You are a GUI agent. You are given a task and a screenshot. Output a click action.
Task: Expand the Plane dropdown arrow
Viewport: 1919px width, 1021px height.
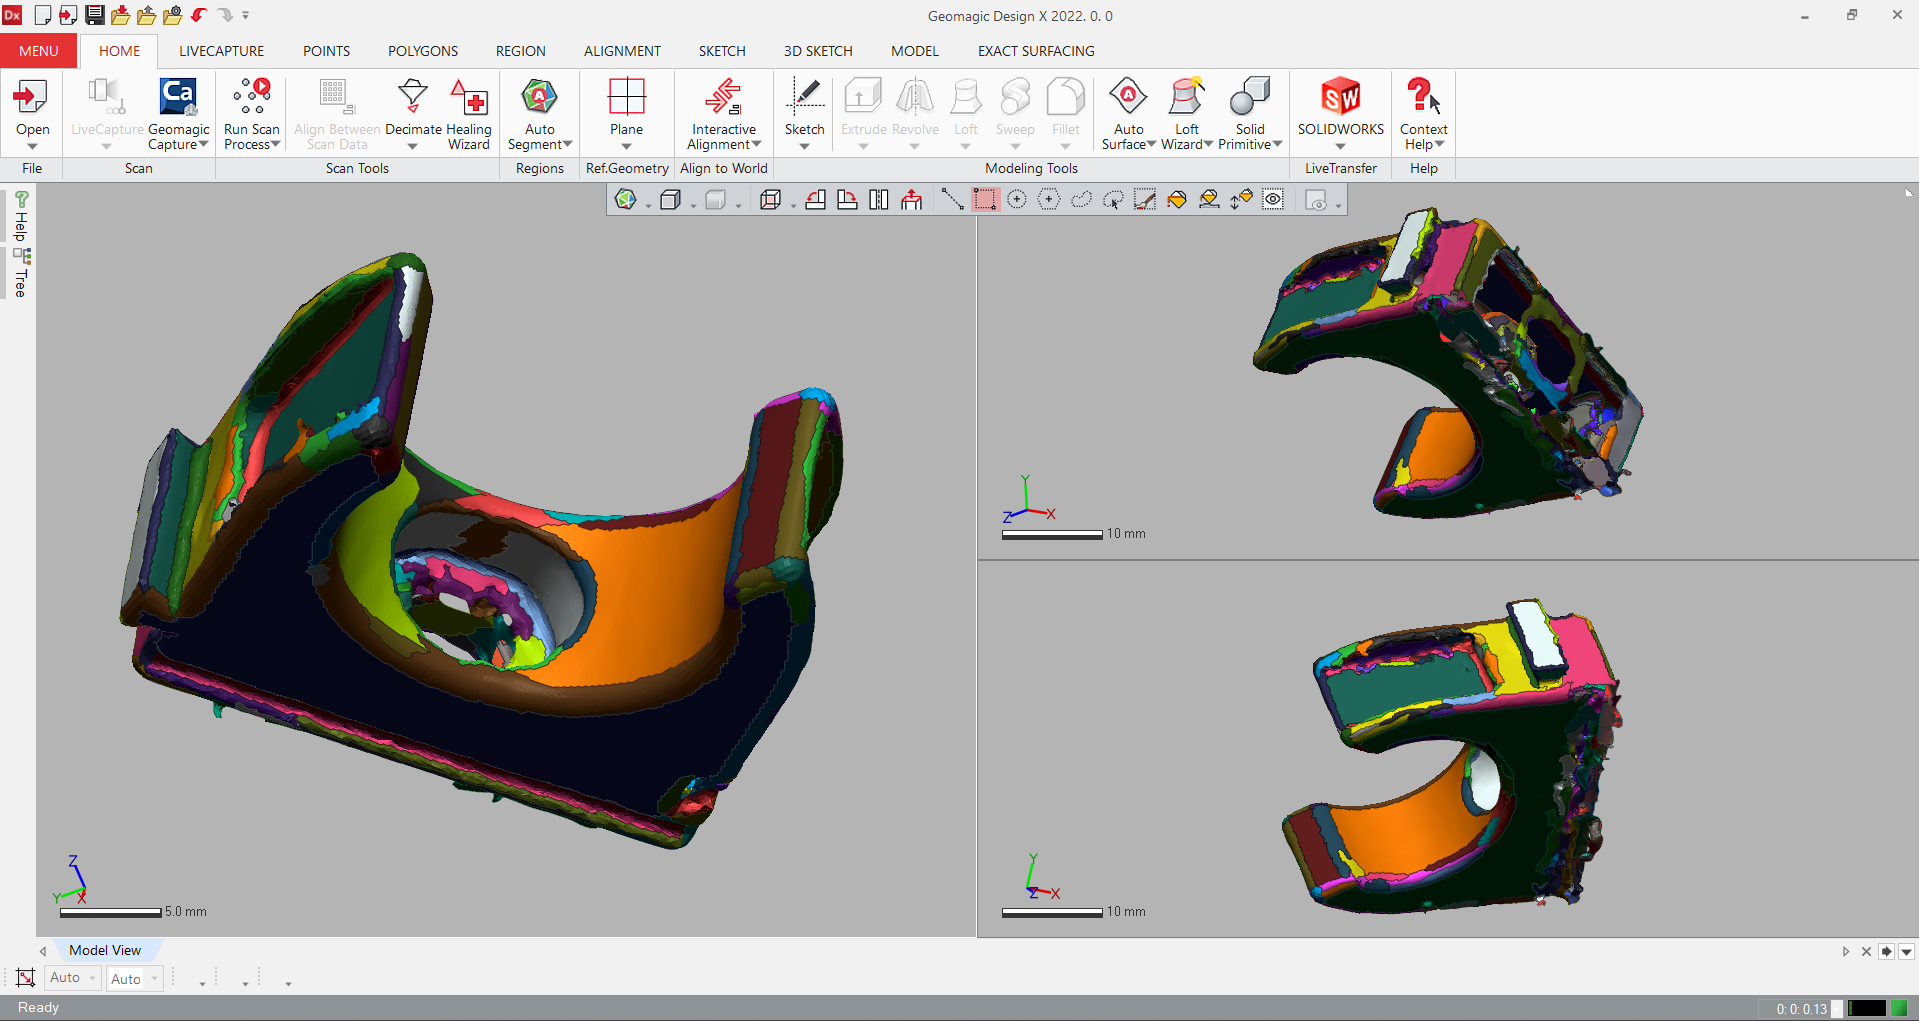coord(626,147)
